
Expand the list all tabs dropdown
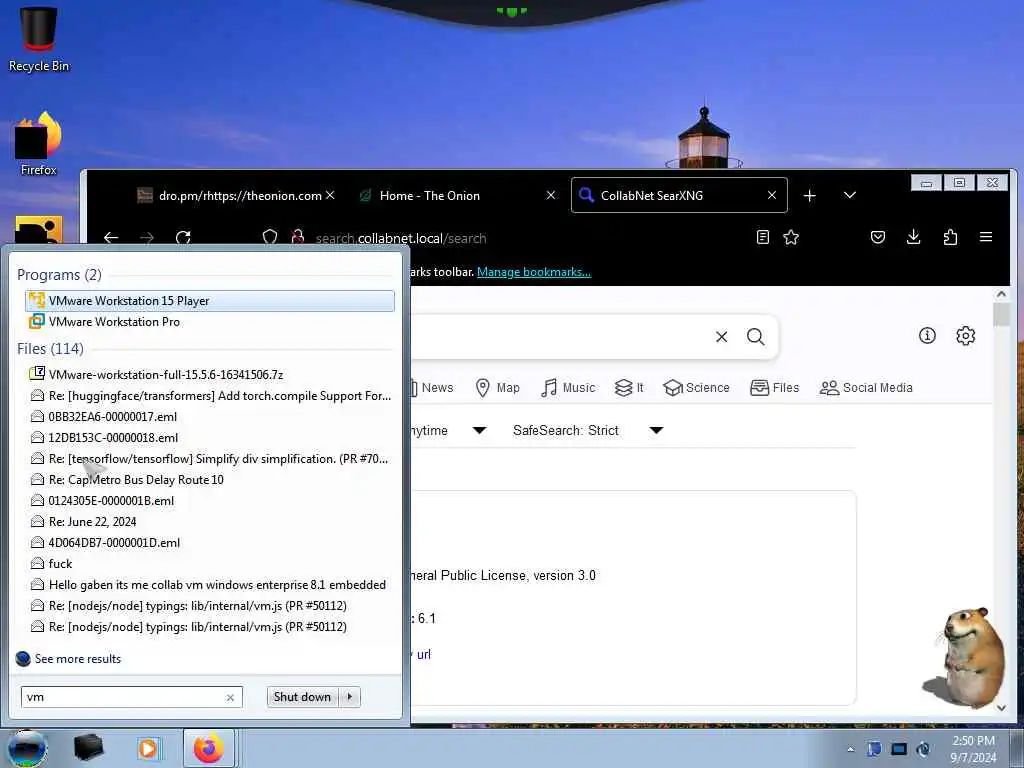pyautogui.click(x=850, y=195)
